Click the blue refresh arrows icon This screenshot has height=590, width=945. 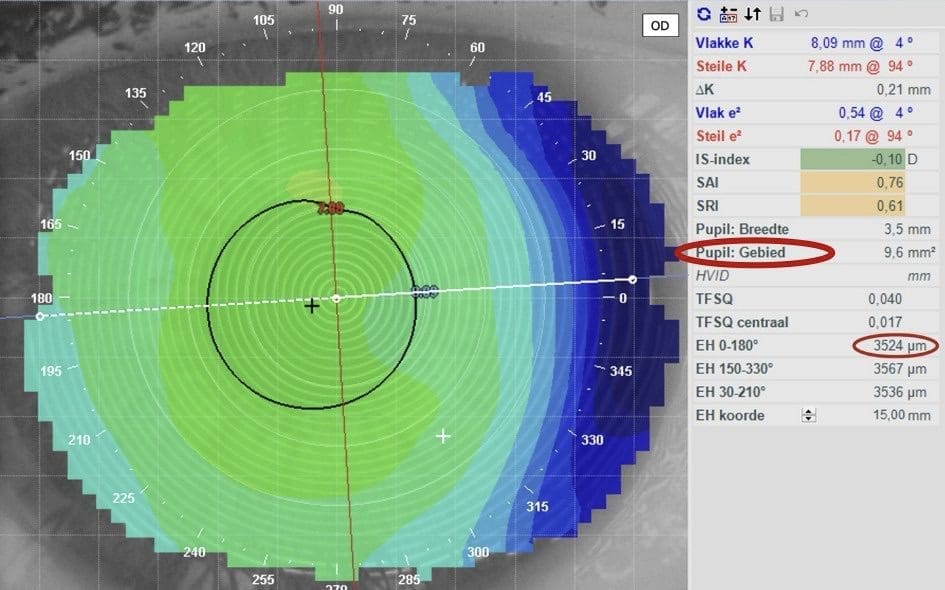(704, 14)
